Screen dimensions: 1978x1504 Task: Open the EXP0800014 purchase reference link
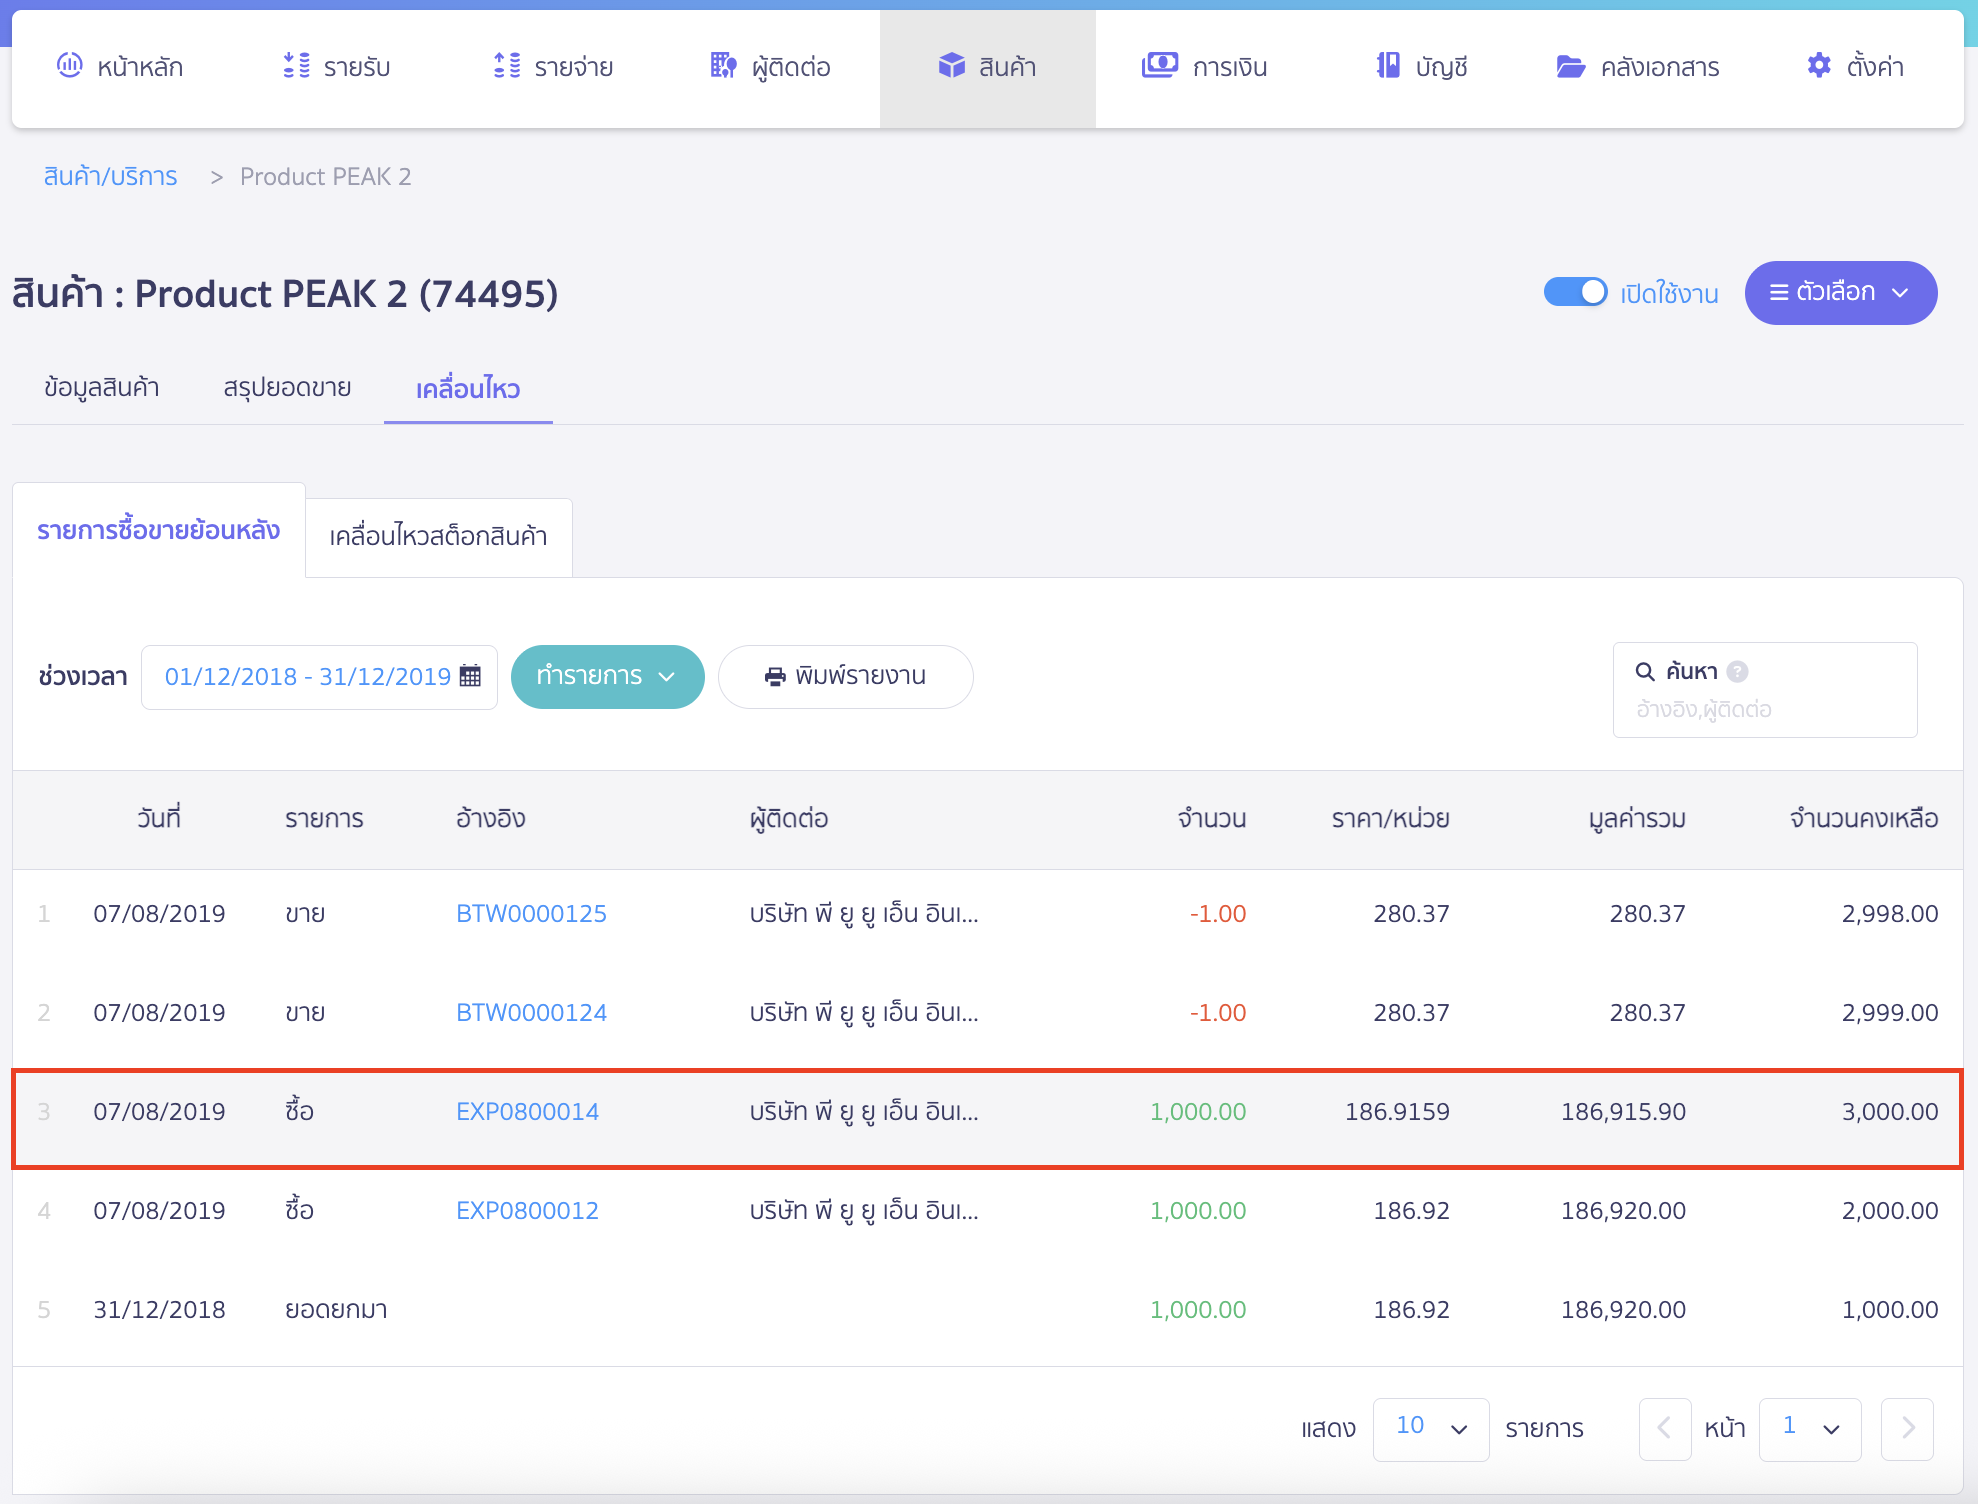coord(527,1111)
